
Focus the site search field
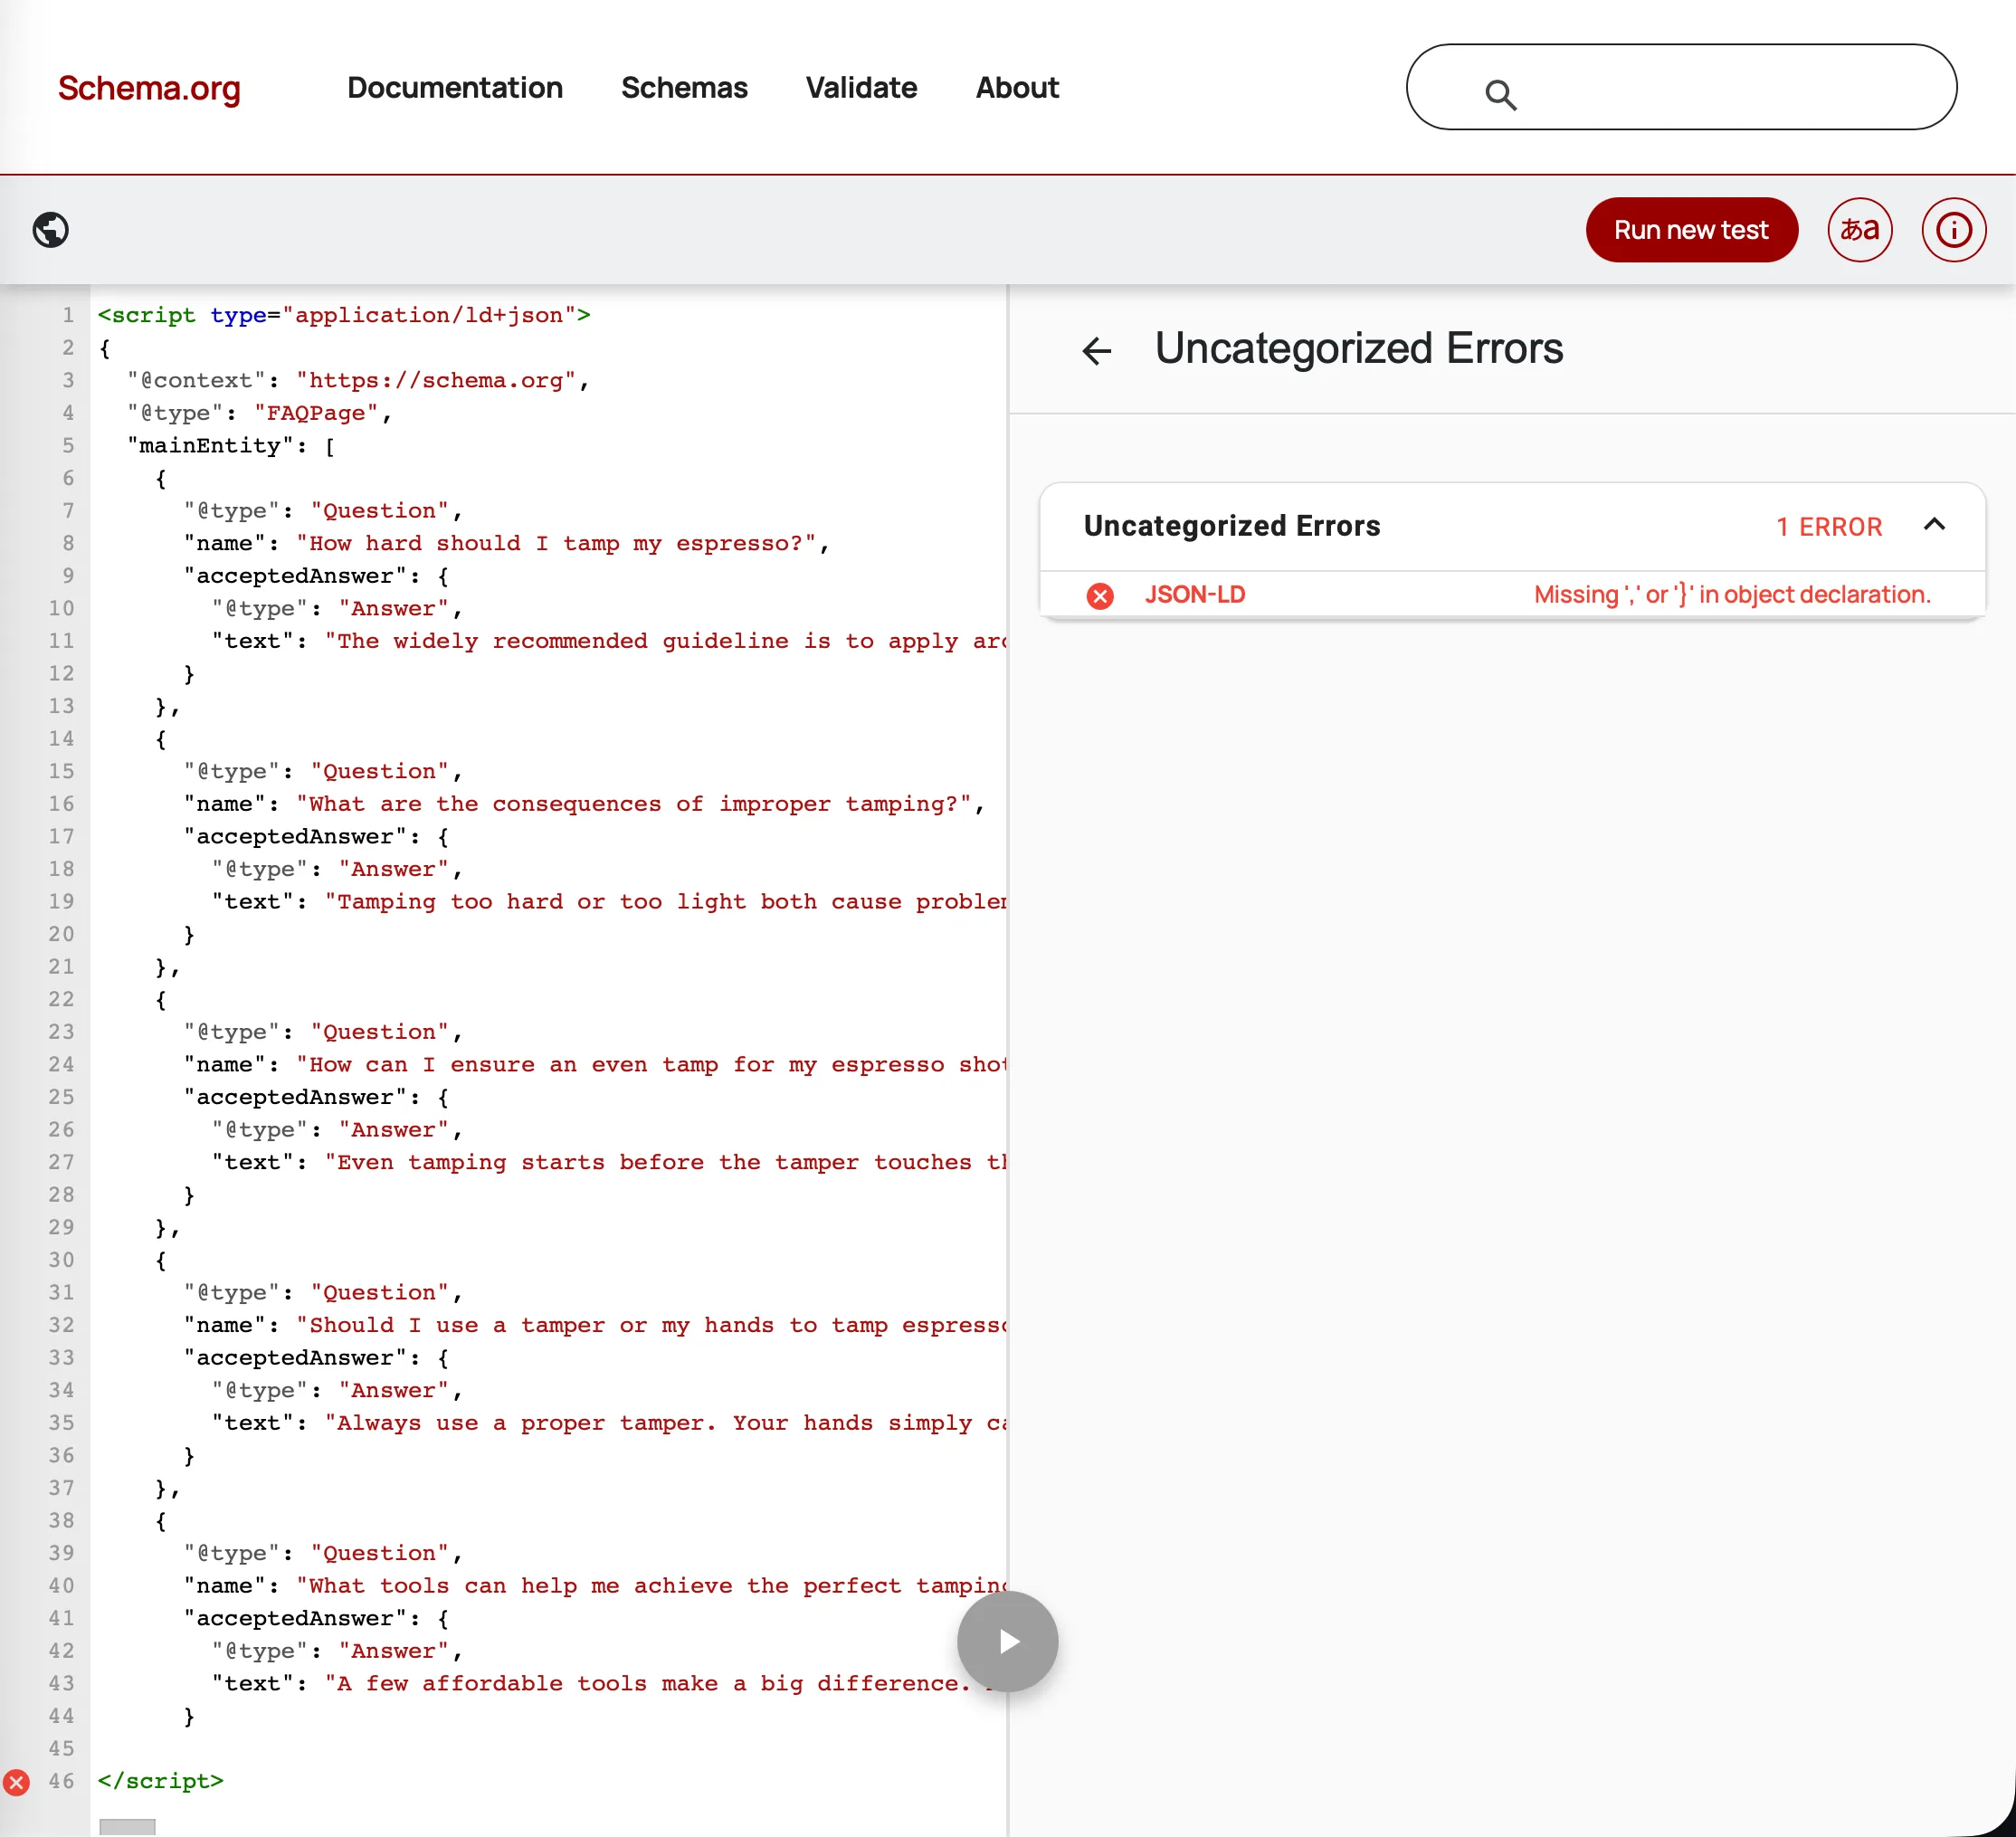(x=1681, y=87)
